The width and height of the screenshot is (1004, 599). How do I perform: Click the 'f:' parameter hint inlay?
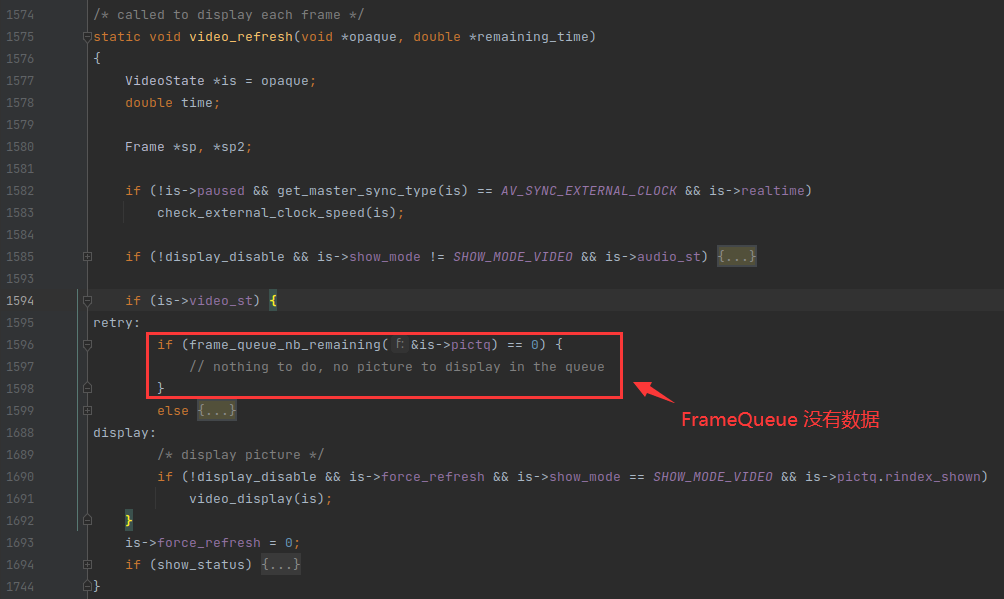[x=400, y=344]
